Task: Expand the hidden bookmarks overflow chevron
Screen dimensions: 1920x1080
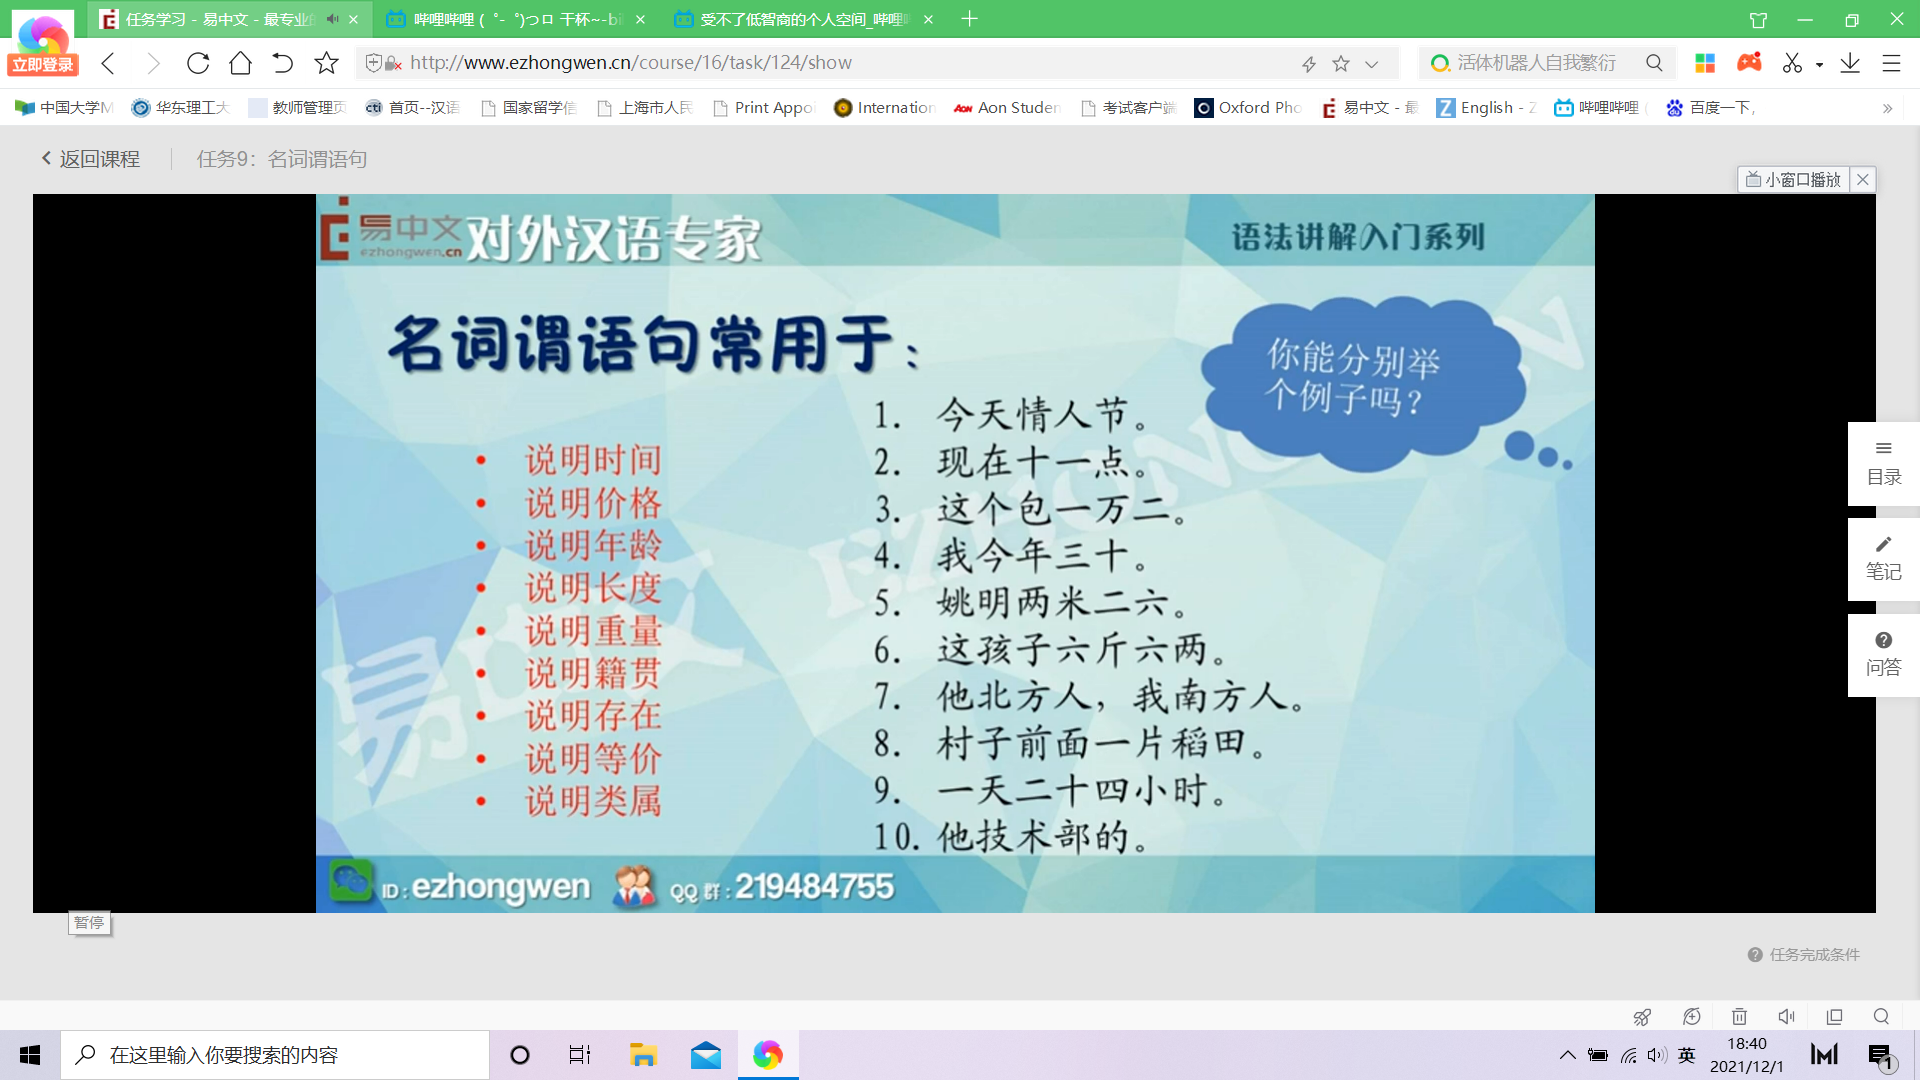Action: 1887,108
